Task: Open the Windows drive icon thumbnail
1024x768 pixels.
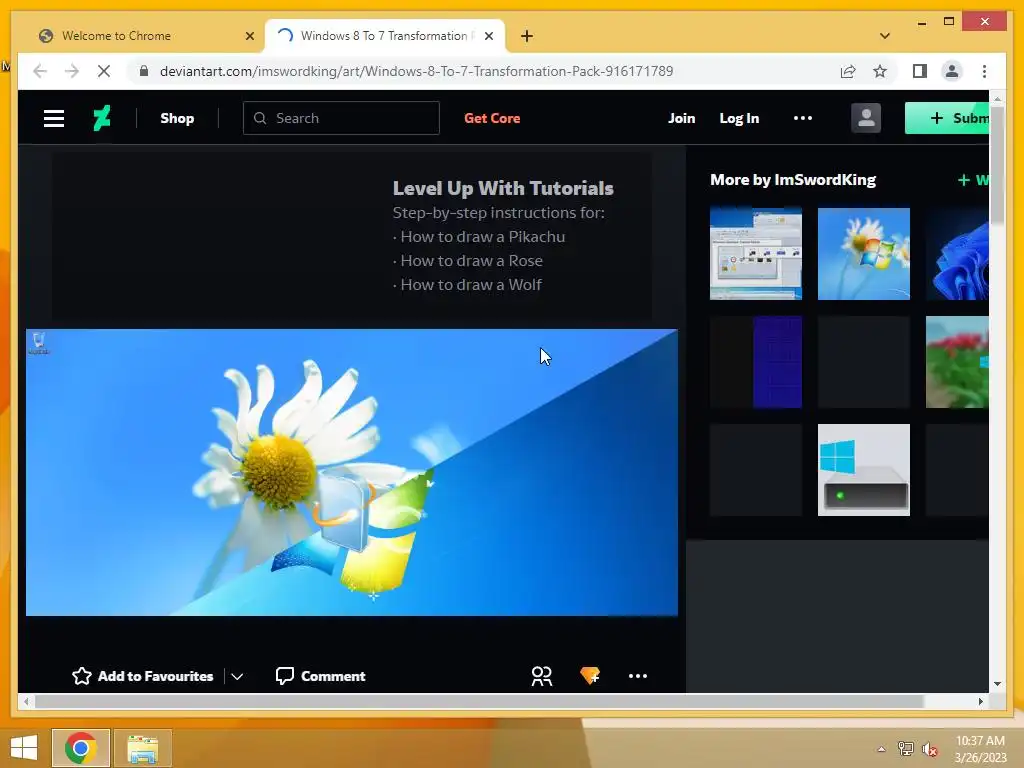Action: coord(863,470)
